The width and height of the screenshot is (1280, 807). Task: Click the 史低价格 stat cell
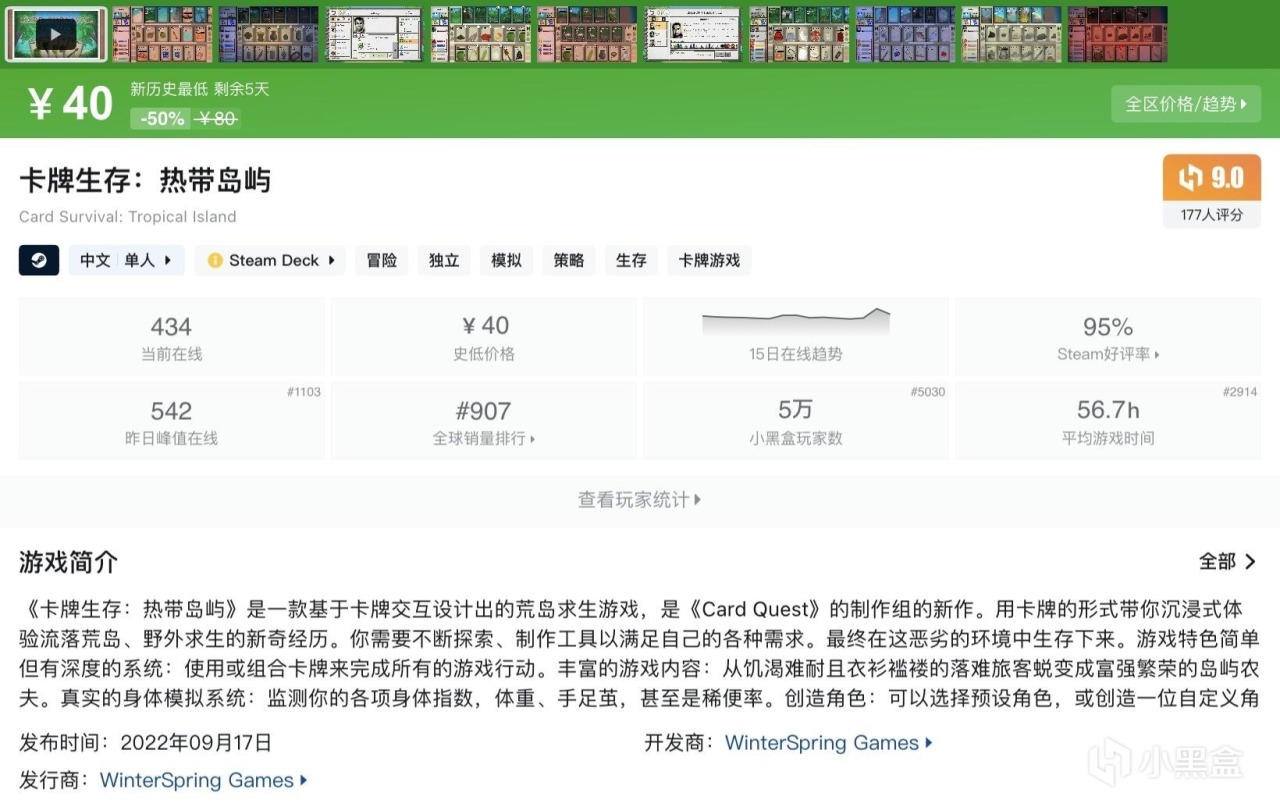pos(484,337)
